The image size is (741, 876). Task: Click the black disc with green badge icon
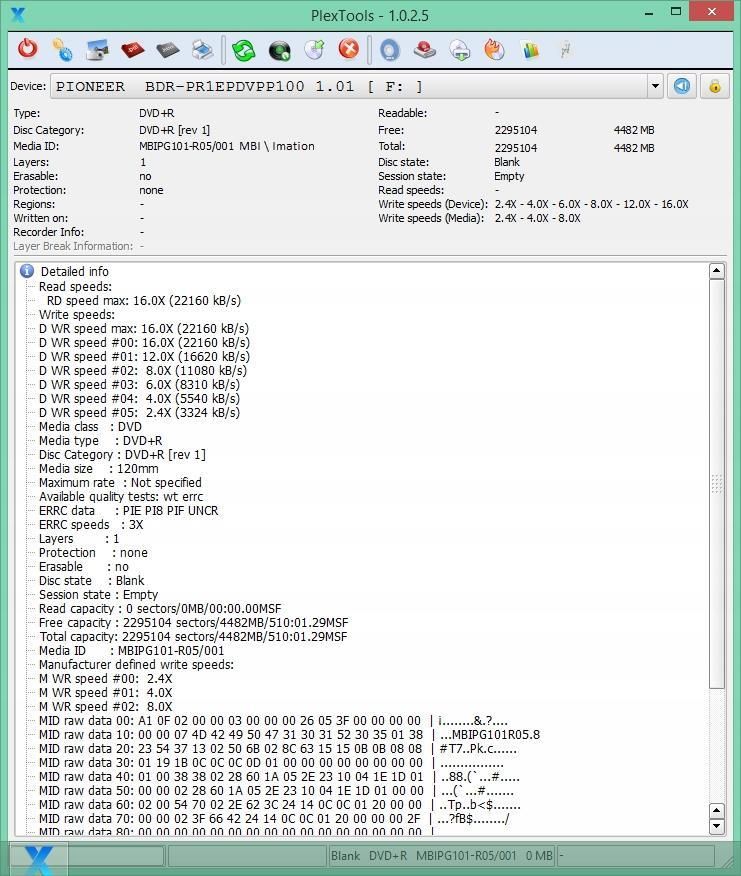(x=279, y=50)
